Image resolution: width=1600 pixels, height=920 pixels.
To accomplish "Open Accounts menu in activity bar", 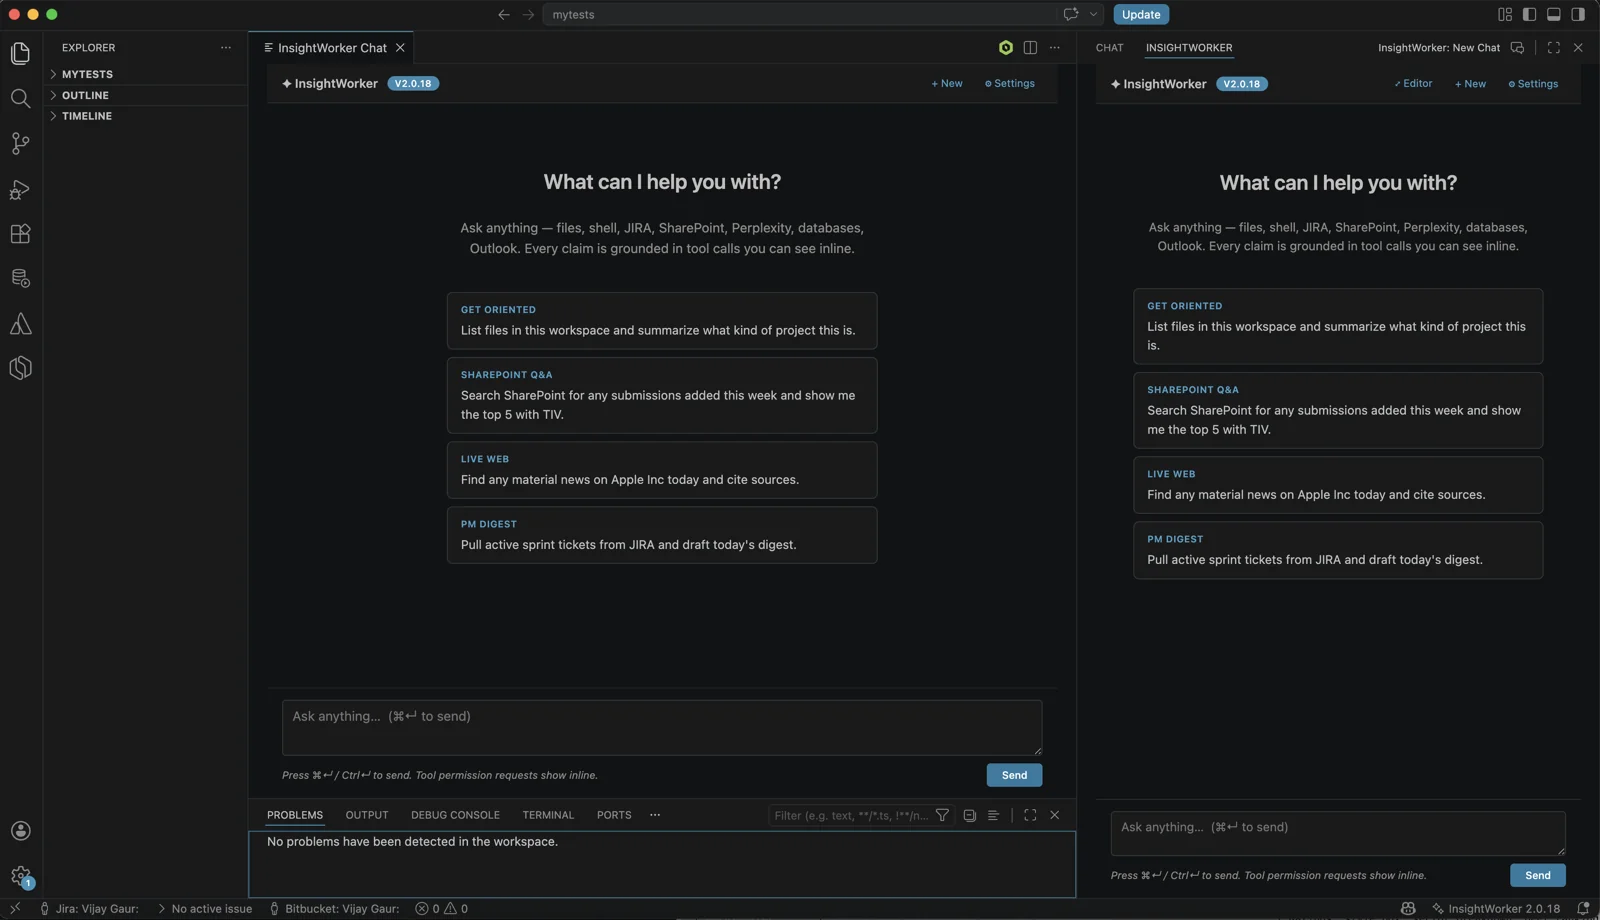I will 20,831.
